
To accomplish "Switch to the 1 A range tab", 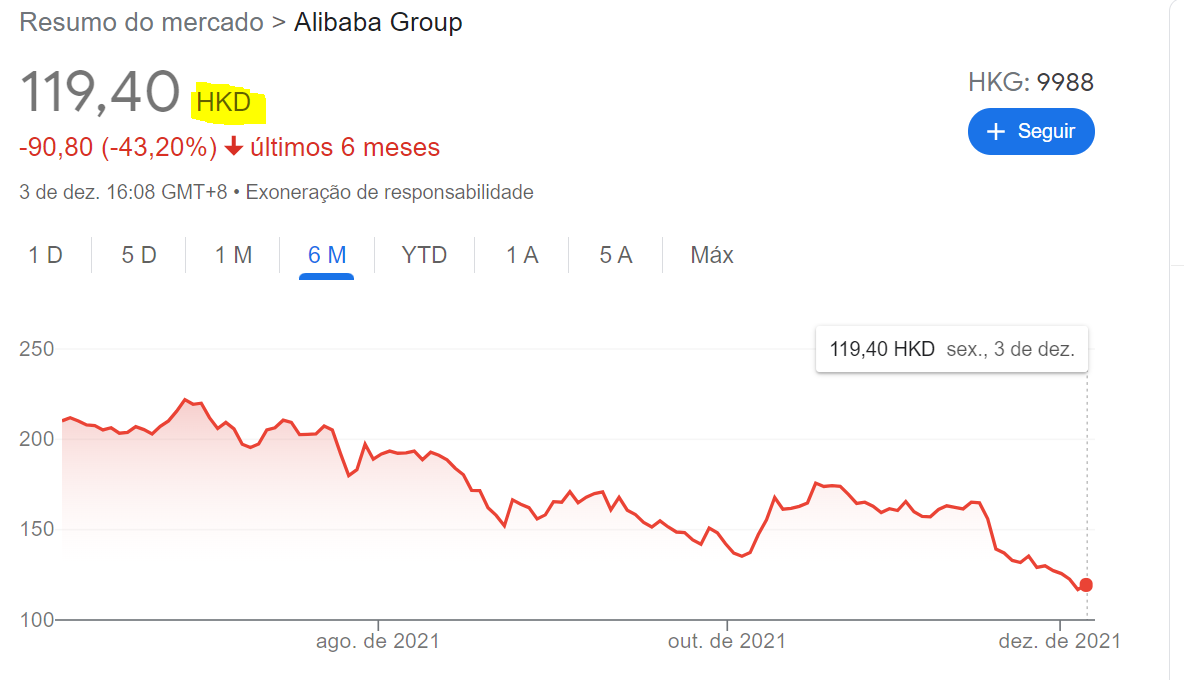I will [x=522, y=255].
